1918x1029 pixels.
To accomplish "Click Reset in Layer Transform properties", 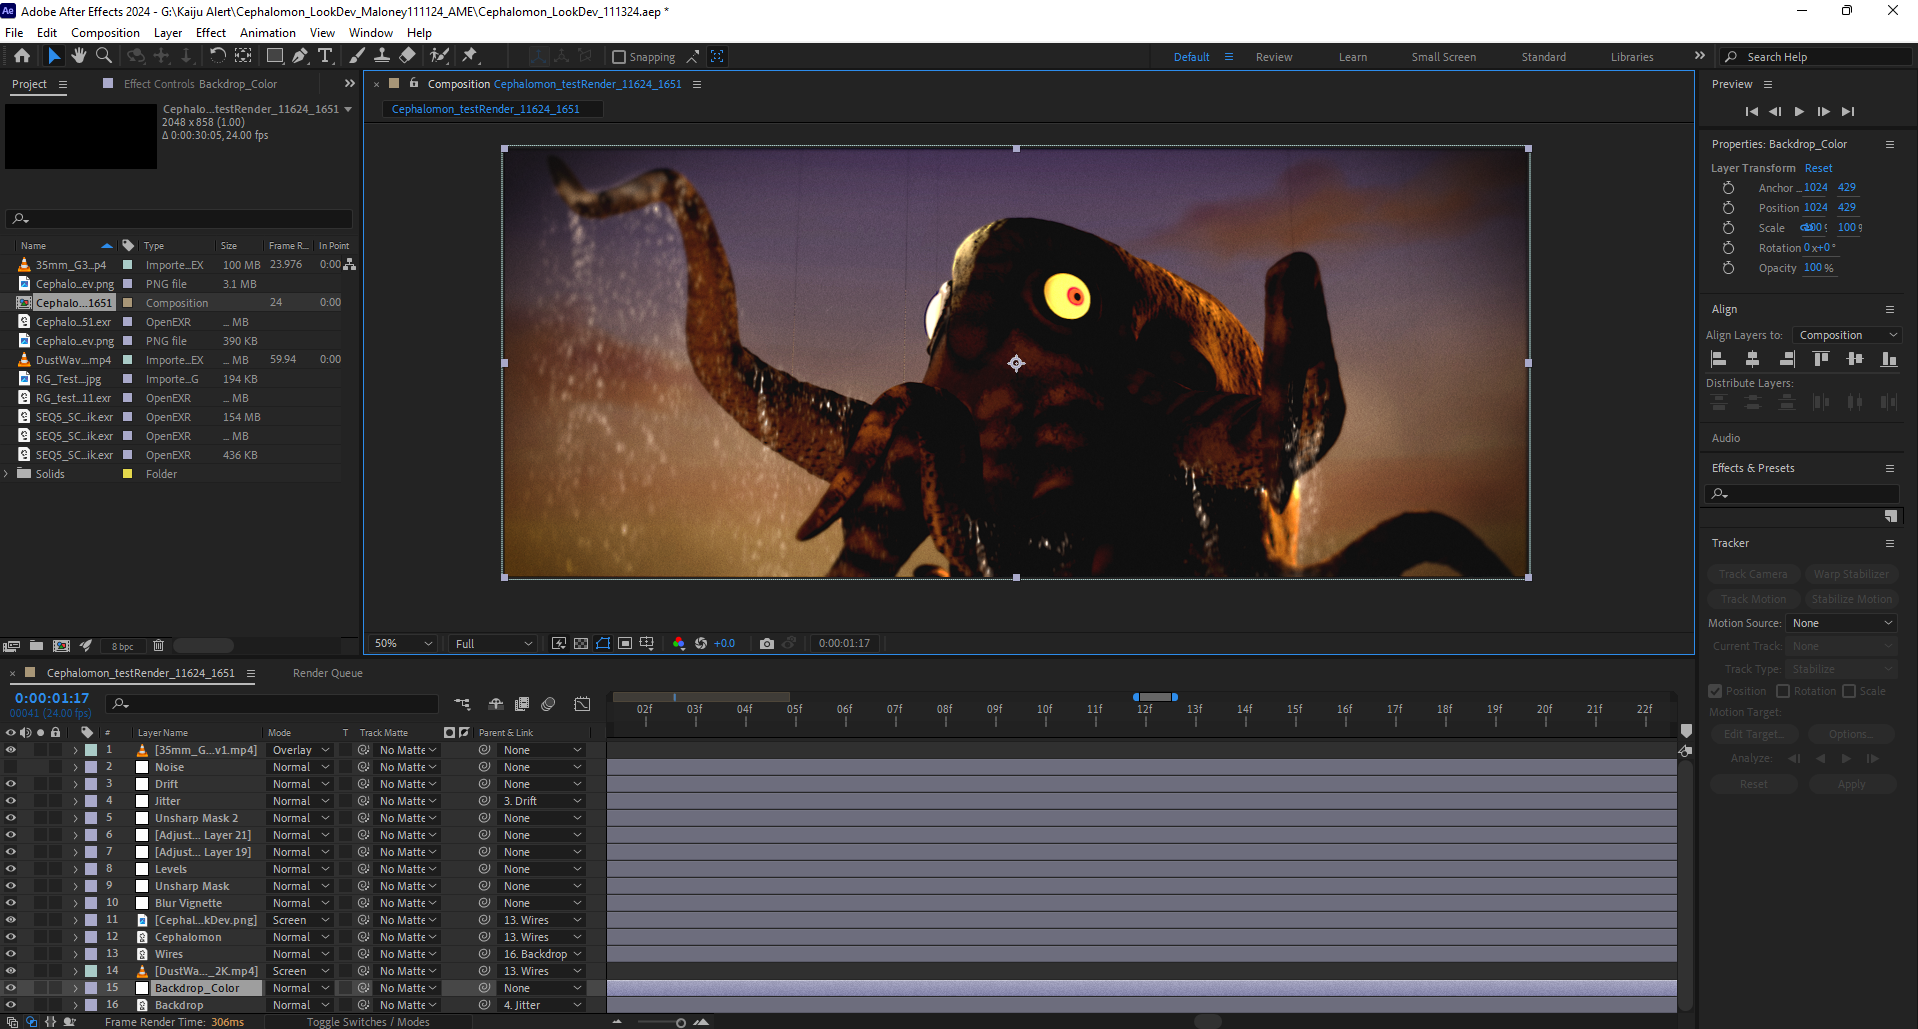I will [x=1818, y=168].
